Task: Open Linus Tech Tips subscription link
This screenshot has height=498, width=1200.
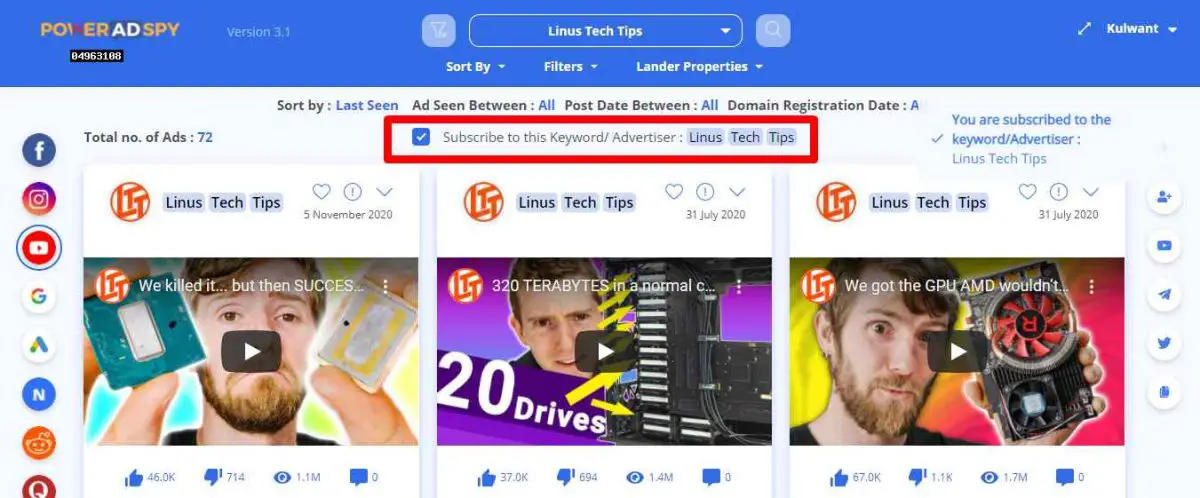Action: coord(999,158)
